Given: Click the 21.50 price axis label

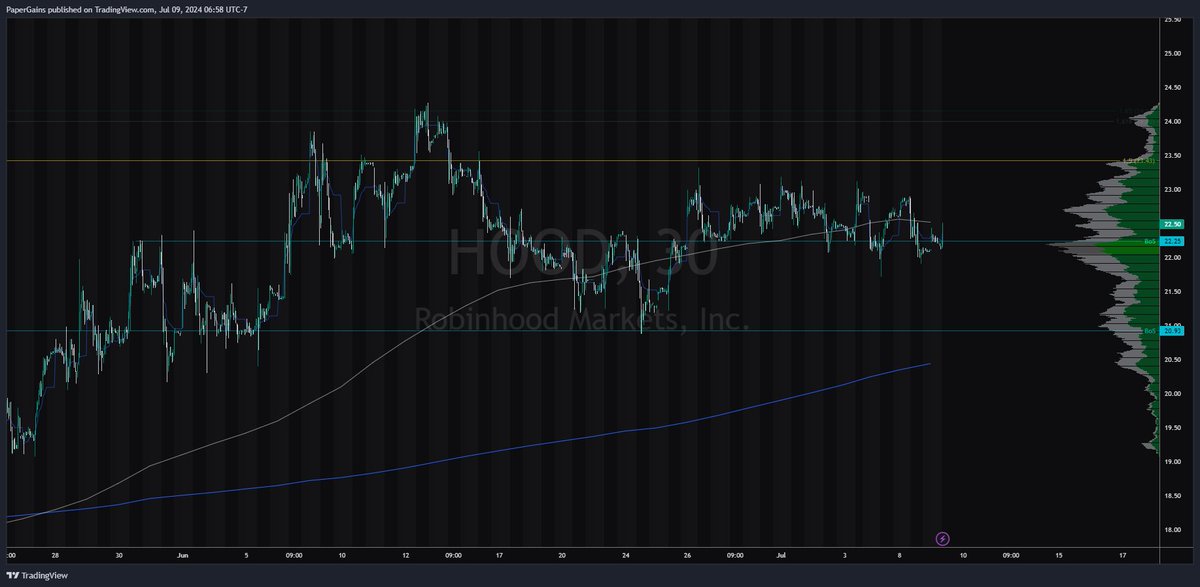Looking at the screenshot, I should click(1173, 292).
